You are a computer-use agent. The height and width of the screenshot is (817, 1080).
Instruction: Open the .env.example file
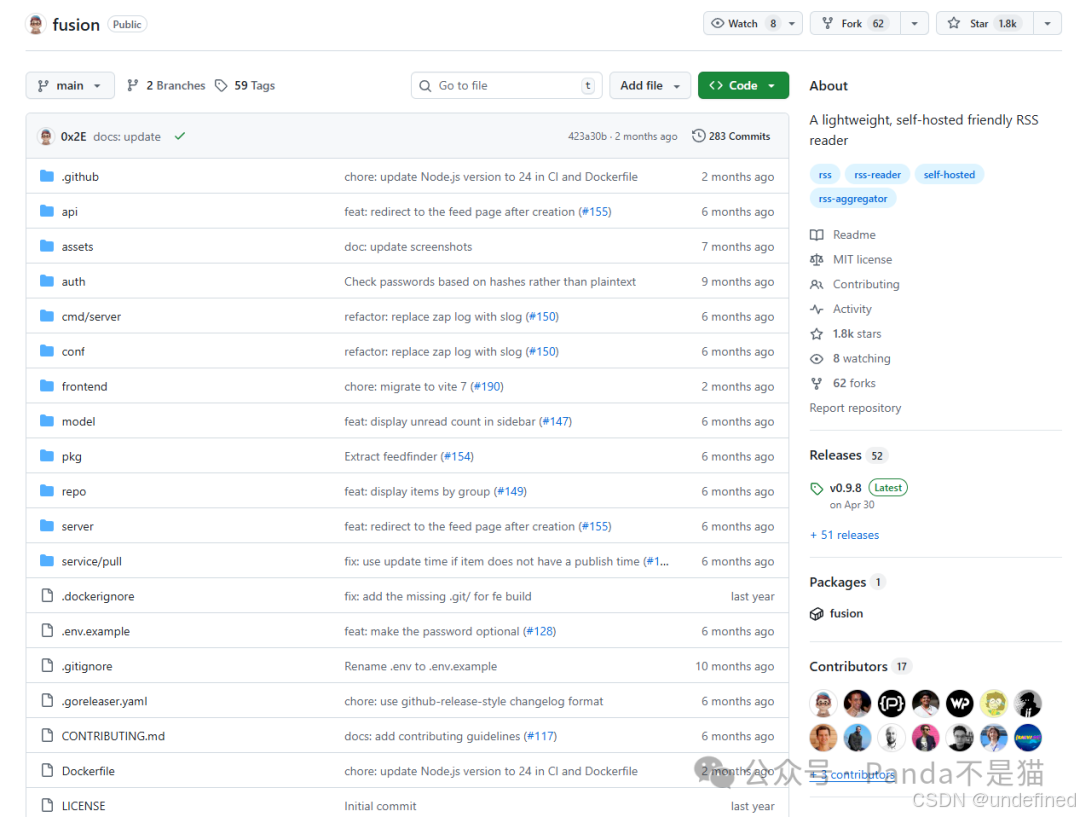[x=96, y=631]
